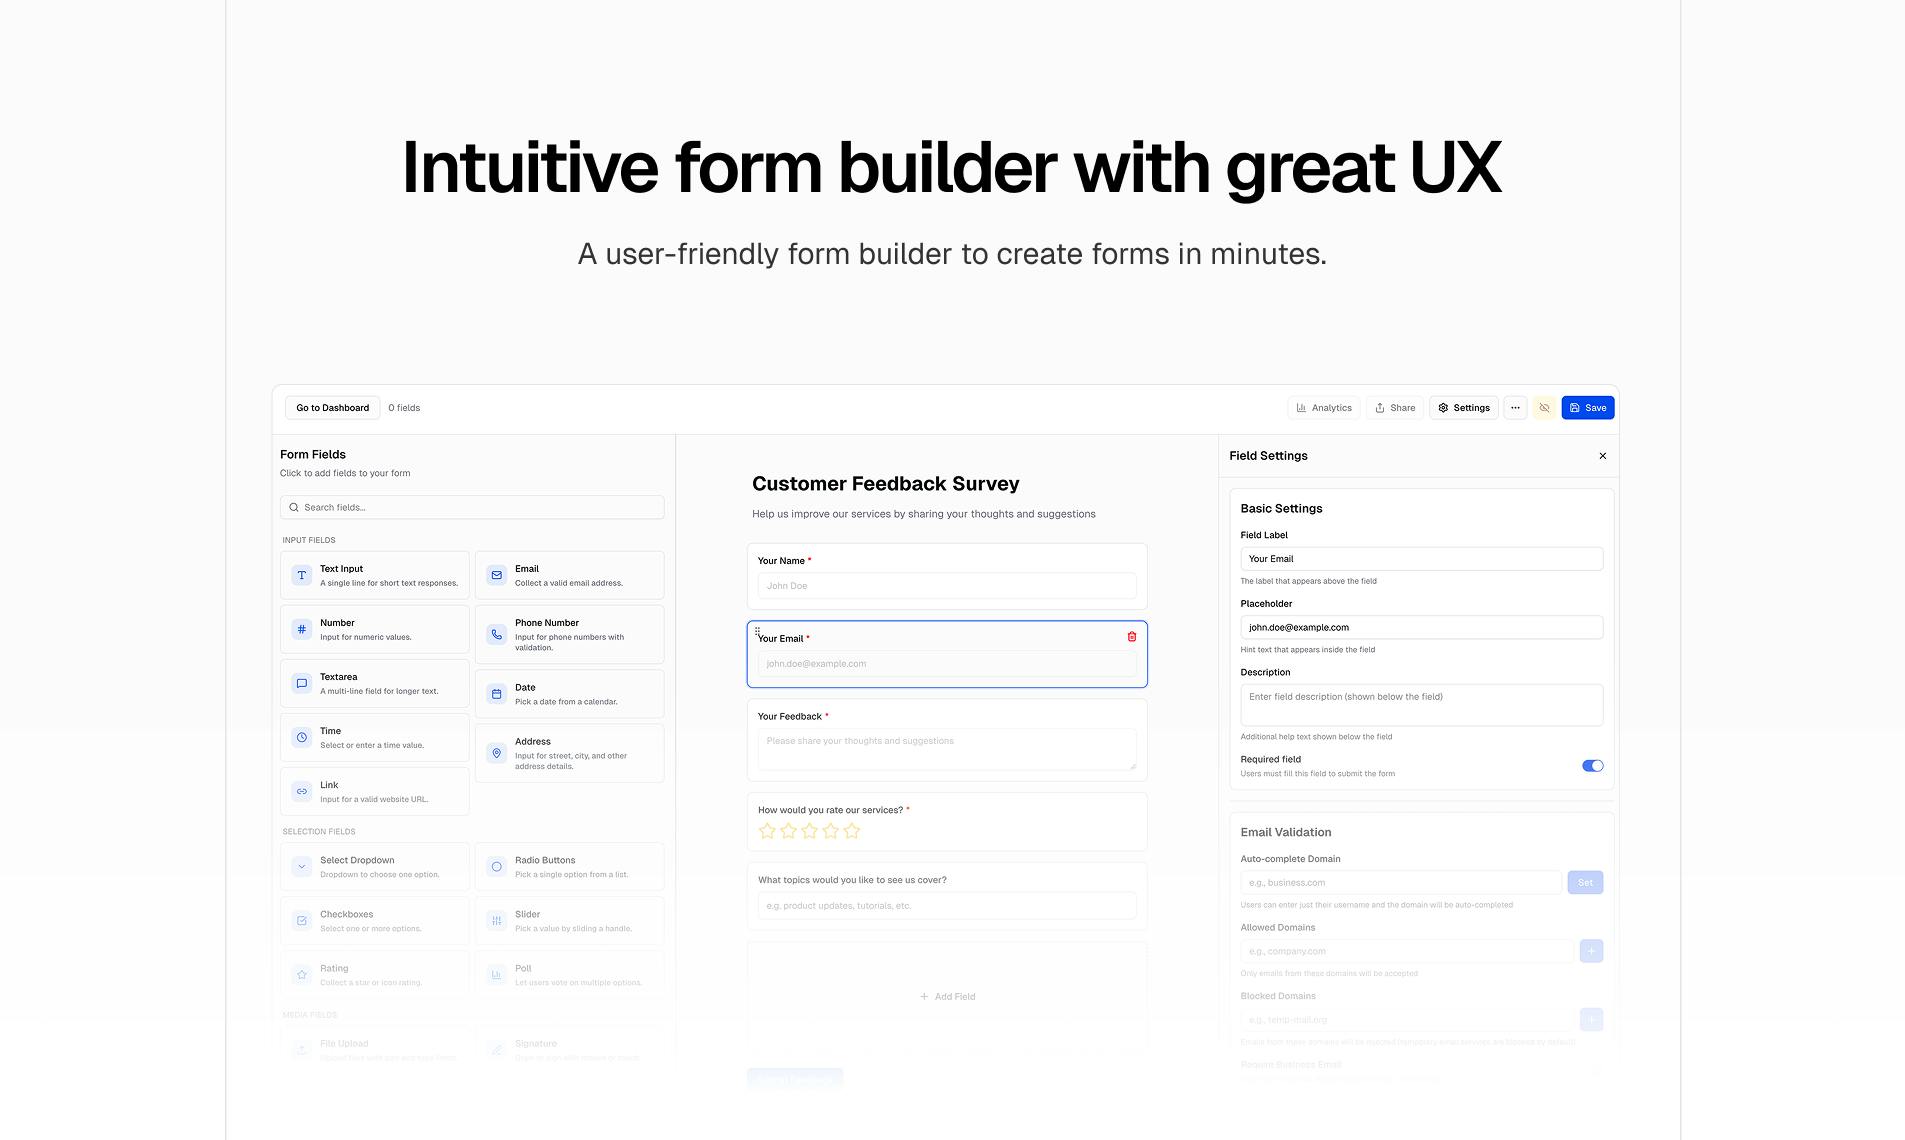This screenshot has width=1905, height=1140.
Task: Focus the Search fields input
Action: pyautogui.click(x=472, y=507)
